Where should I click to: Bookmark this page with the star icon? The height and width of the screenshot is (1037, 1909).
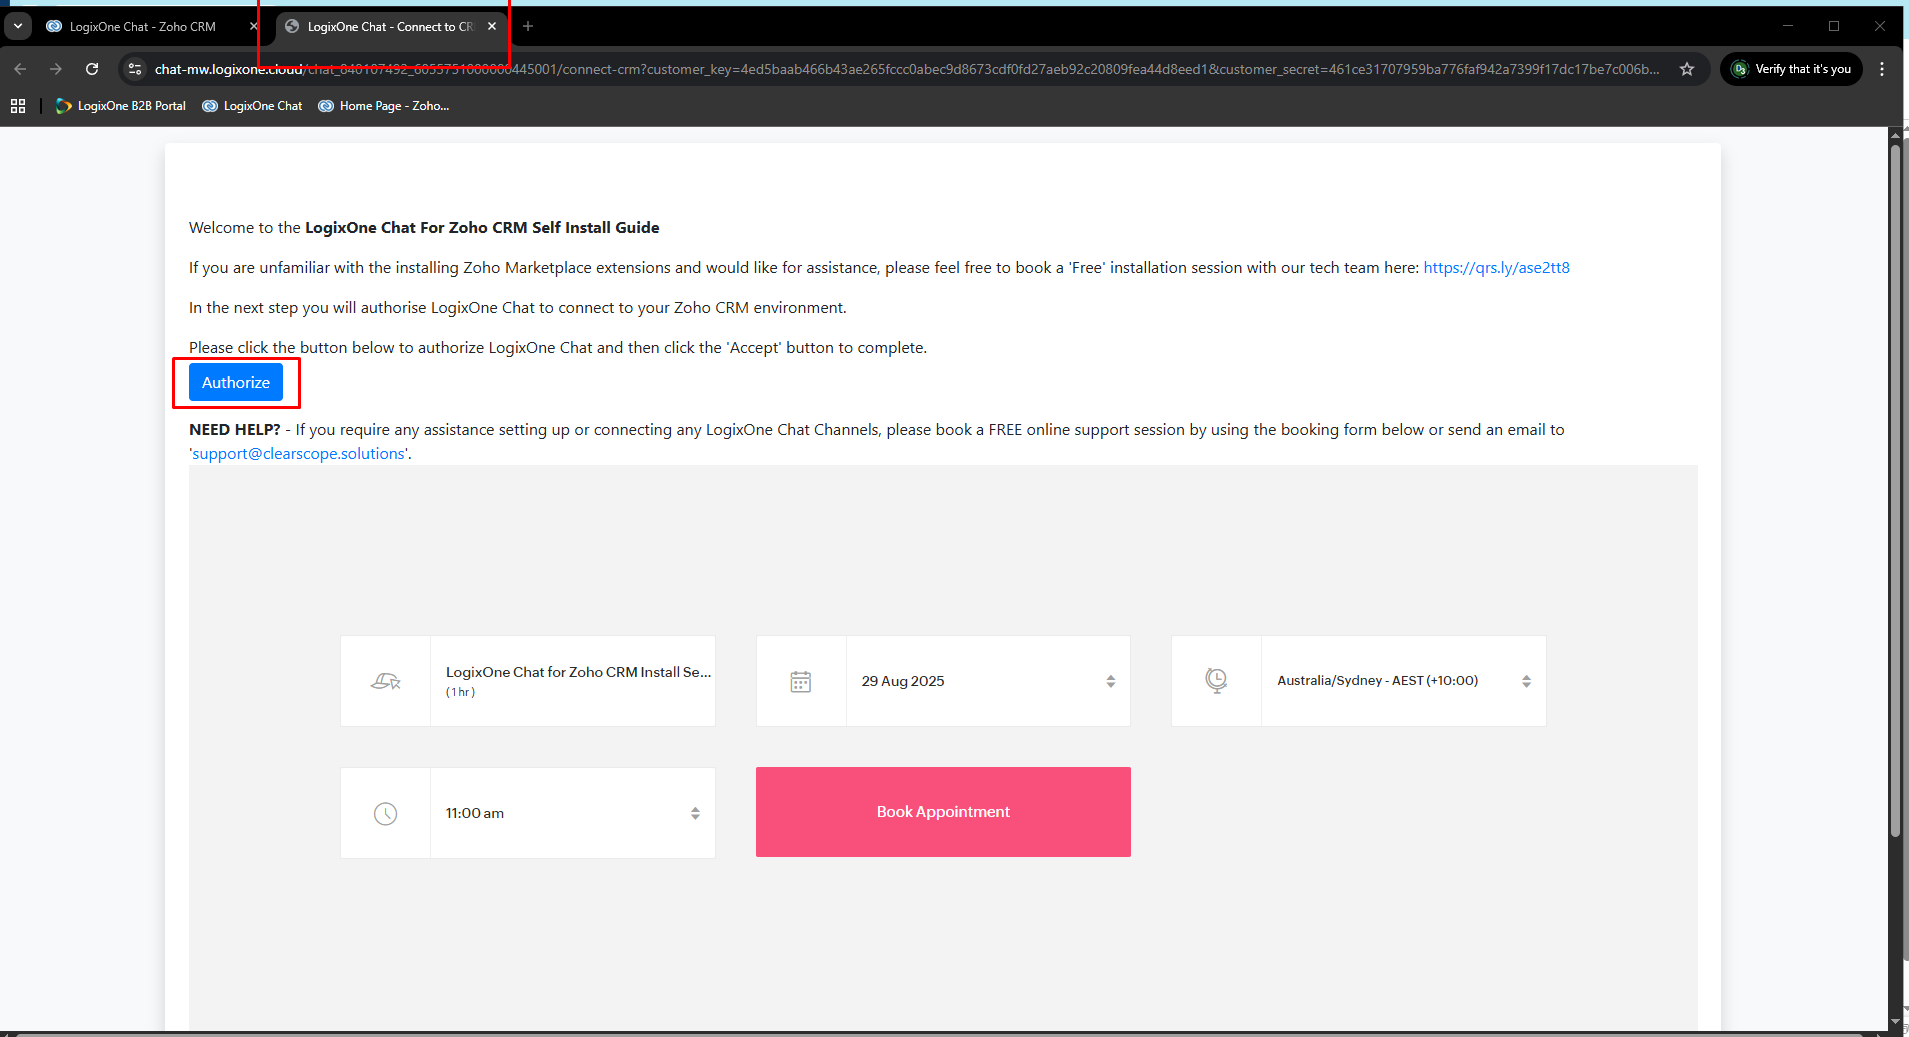[x=1687, y=69]
